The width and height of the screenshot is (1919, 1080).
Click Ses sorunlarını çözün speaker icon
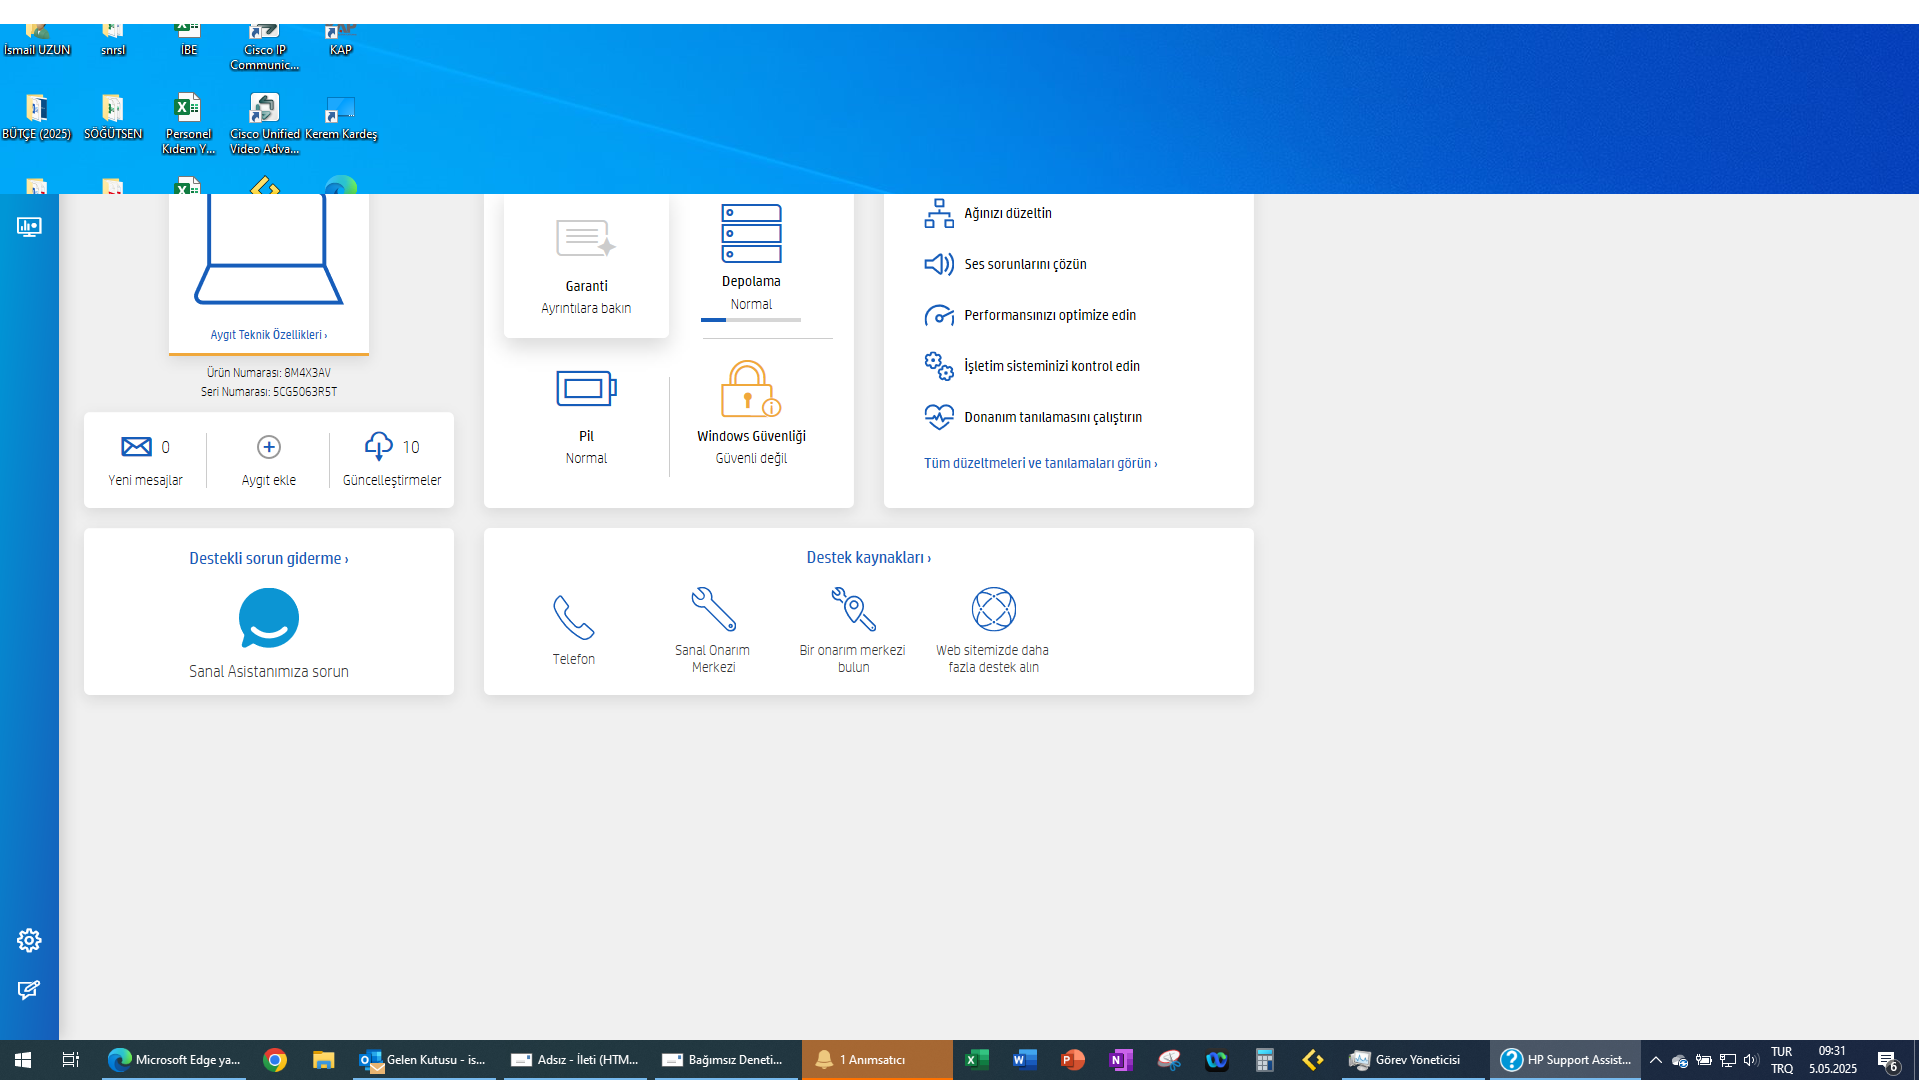tap(939, 264)
